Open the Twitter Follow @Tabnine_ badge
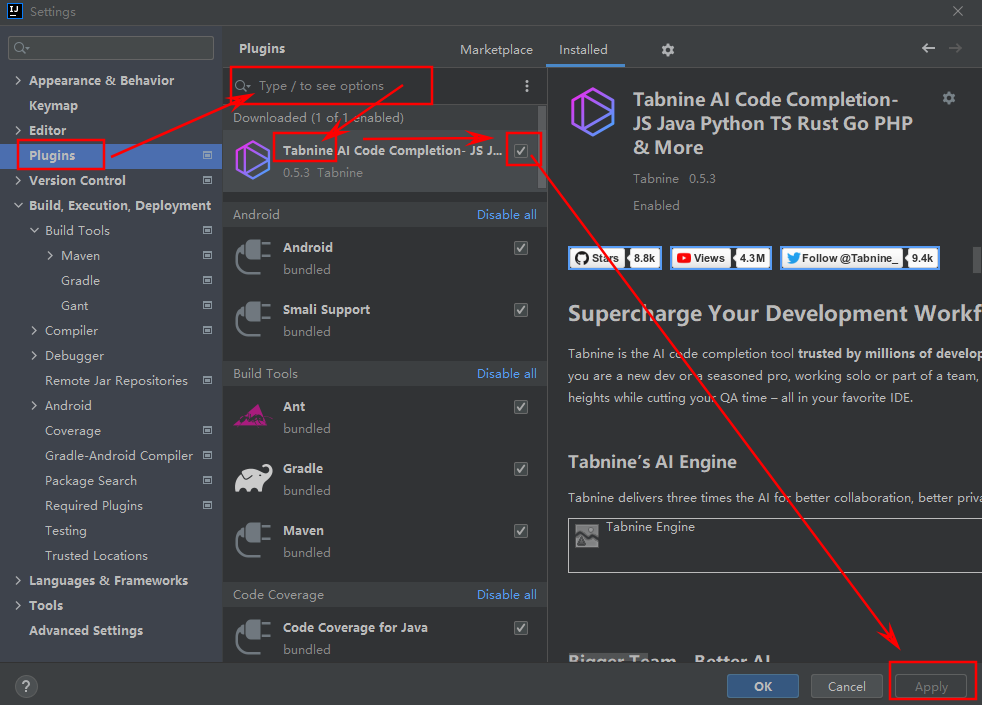This screenshot has height=705, width=982. (x=859, y=258)
